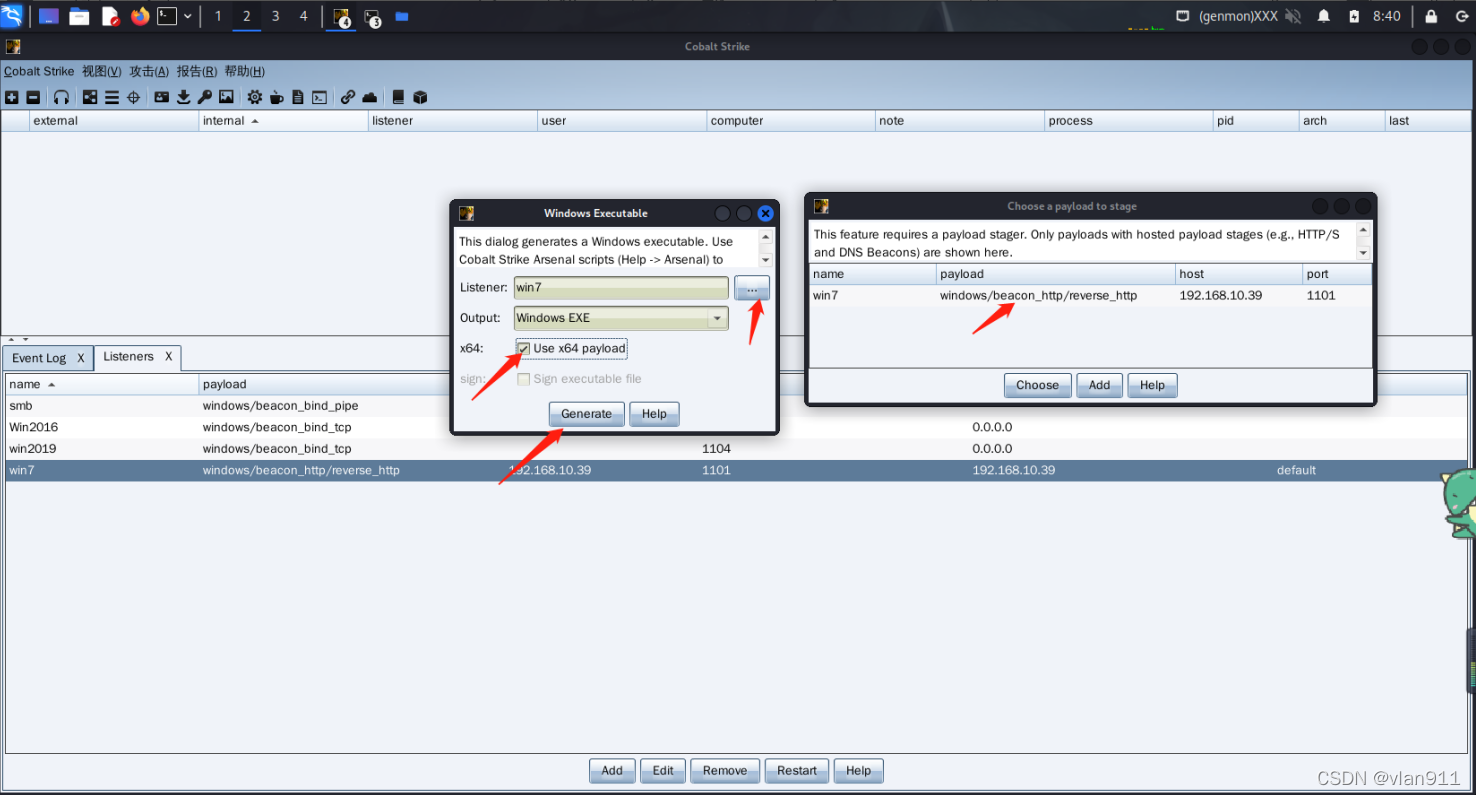Viewport: 1476px width, 795px height.
Task: Click the Connect to team server plus icon
Action: pos(12,97)
